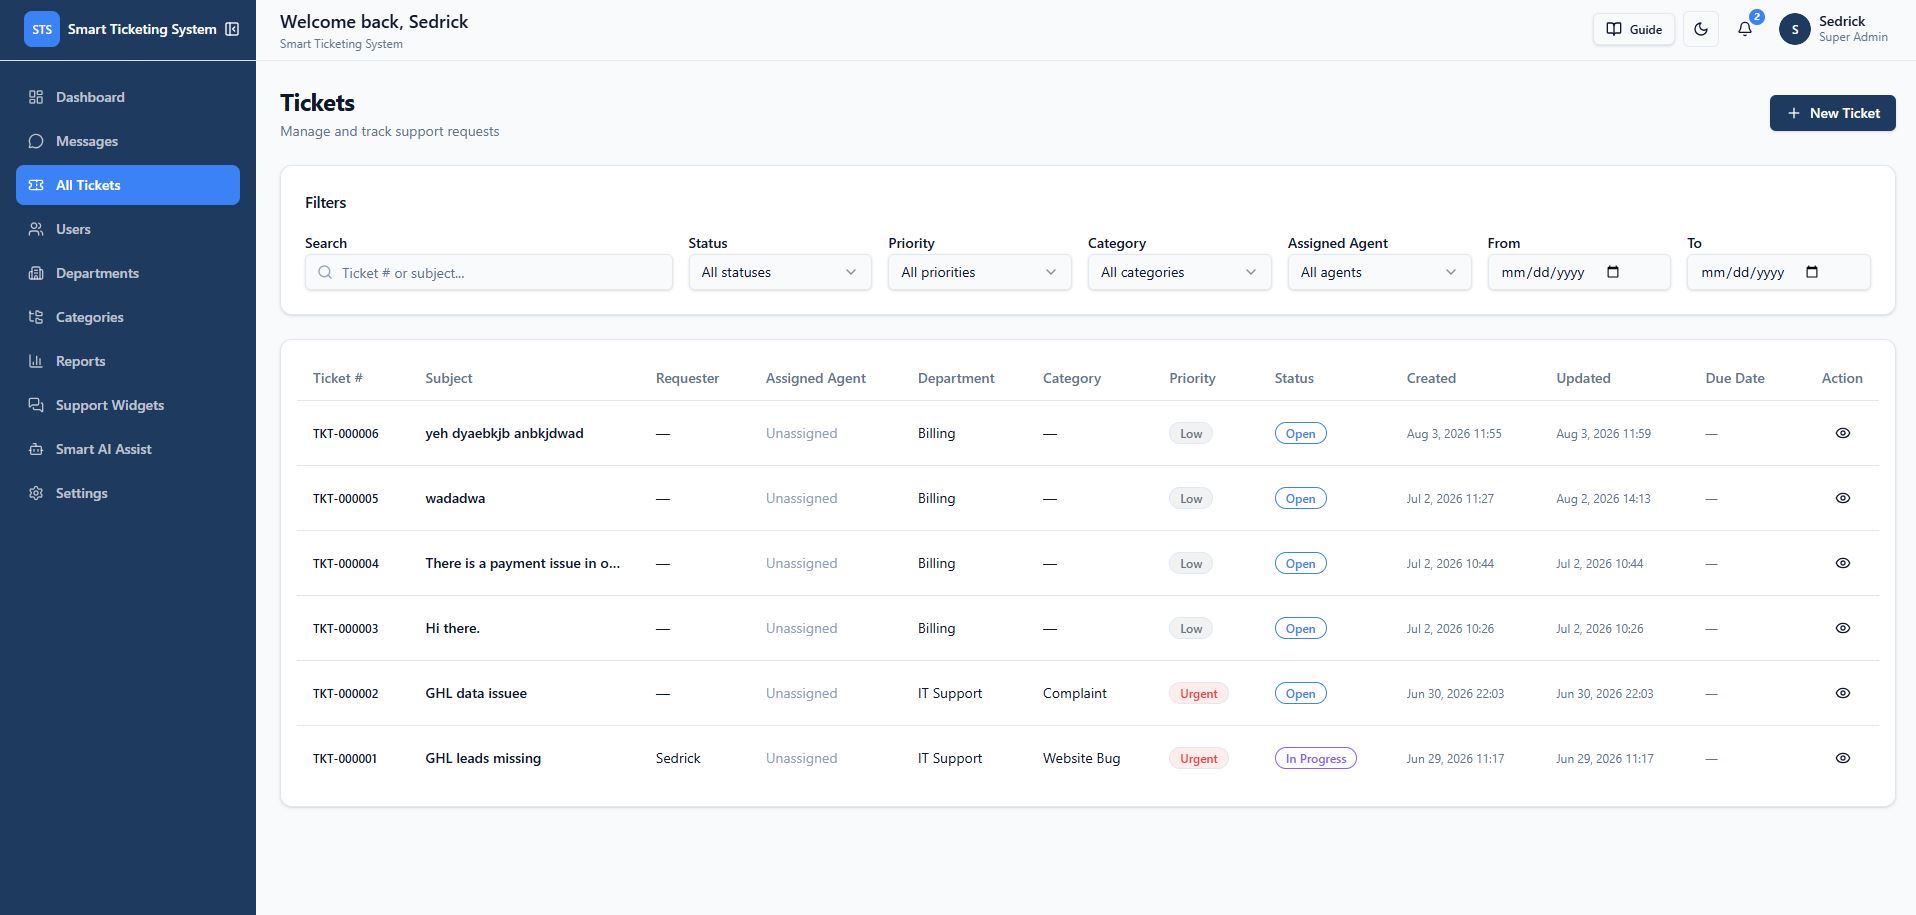Image resolution: width=1916 pixels, height=915 pixels.
Task: Open Messages in the sidebar
Action: pos(128,141)
